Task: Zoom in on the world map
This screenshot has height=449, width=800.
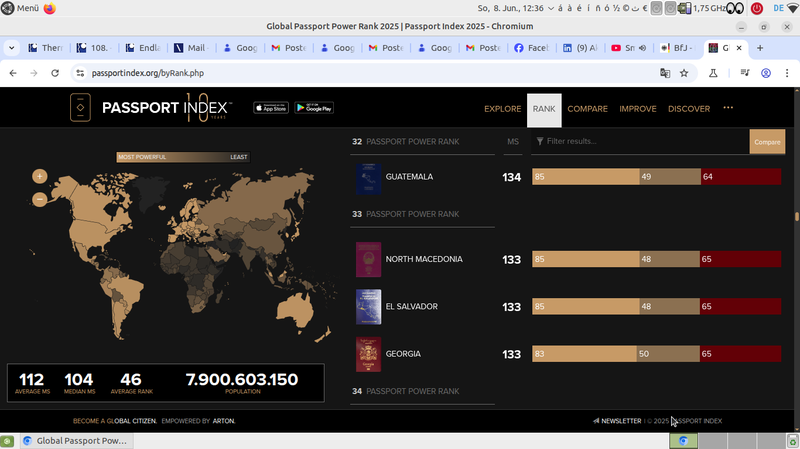Action: tap(40, 176)
